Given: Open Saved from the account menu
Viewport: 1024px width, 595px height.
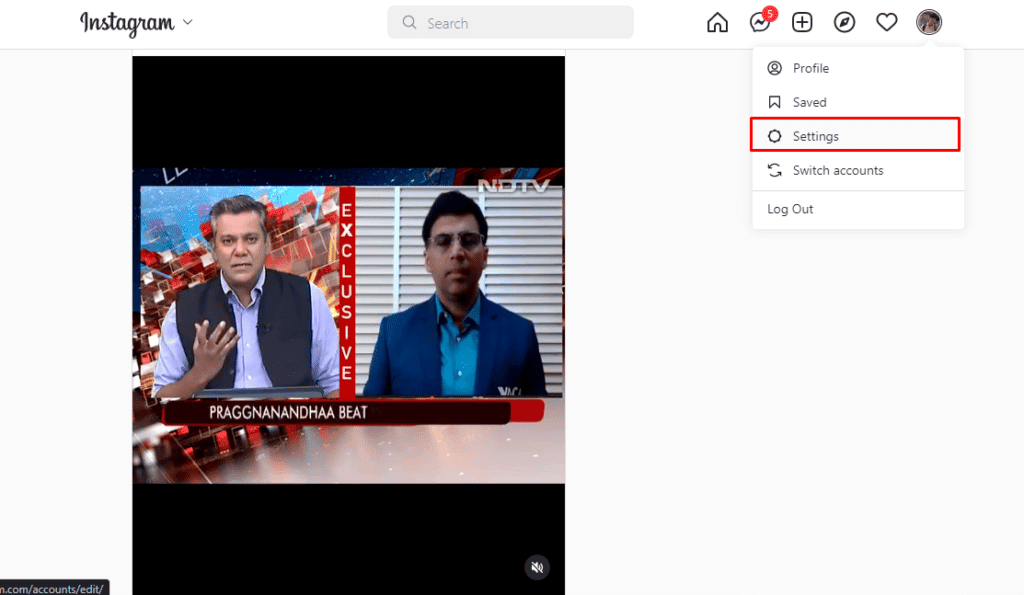Looking at the screenshot, I should pos(809,102).
